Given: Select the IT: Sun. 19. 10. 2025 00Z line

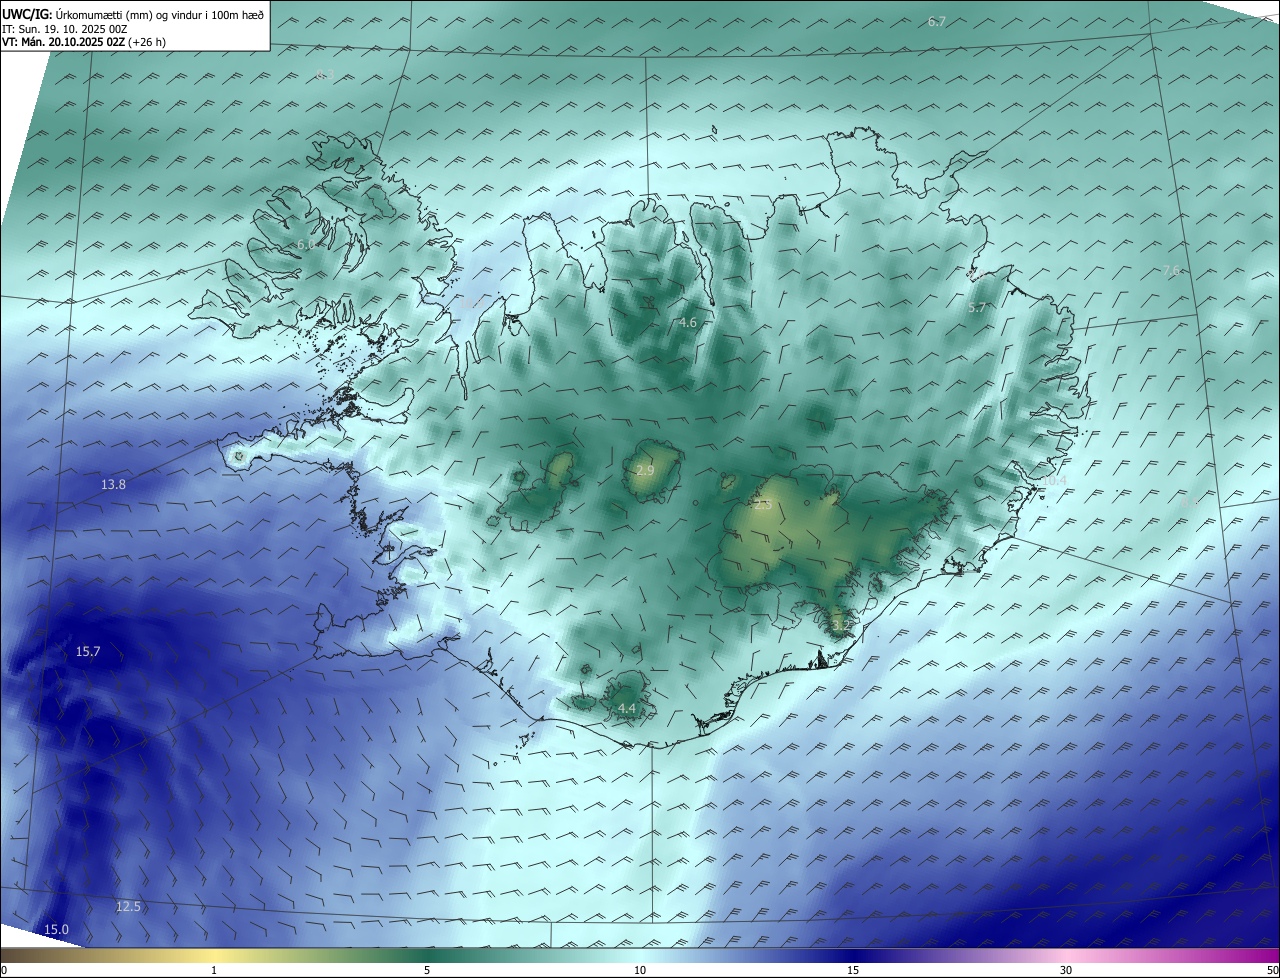Looking at the screenshot, I should click(65, 28).
